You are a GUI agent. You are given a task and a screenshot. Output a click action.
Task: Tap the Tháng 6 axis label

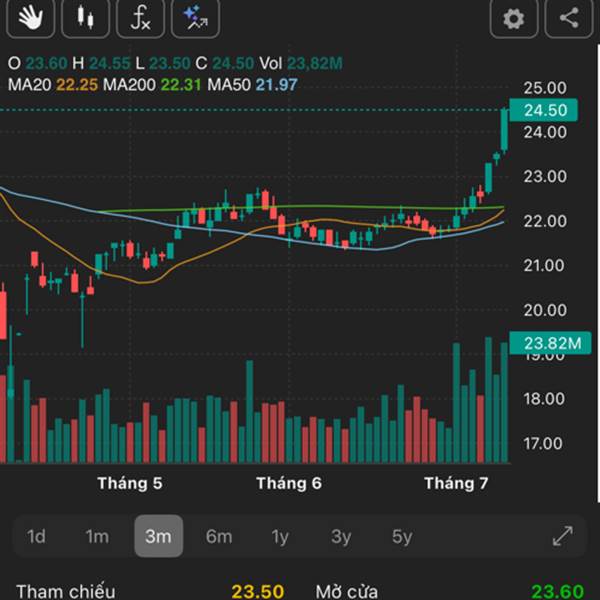pos(289,483)
